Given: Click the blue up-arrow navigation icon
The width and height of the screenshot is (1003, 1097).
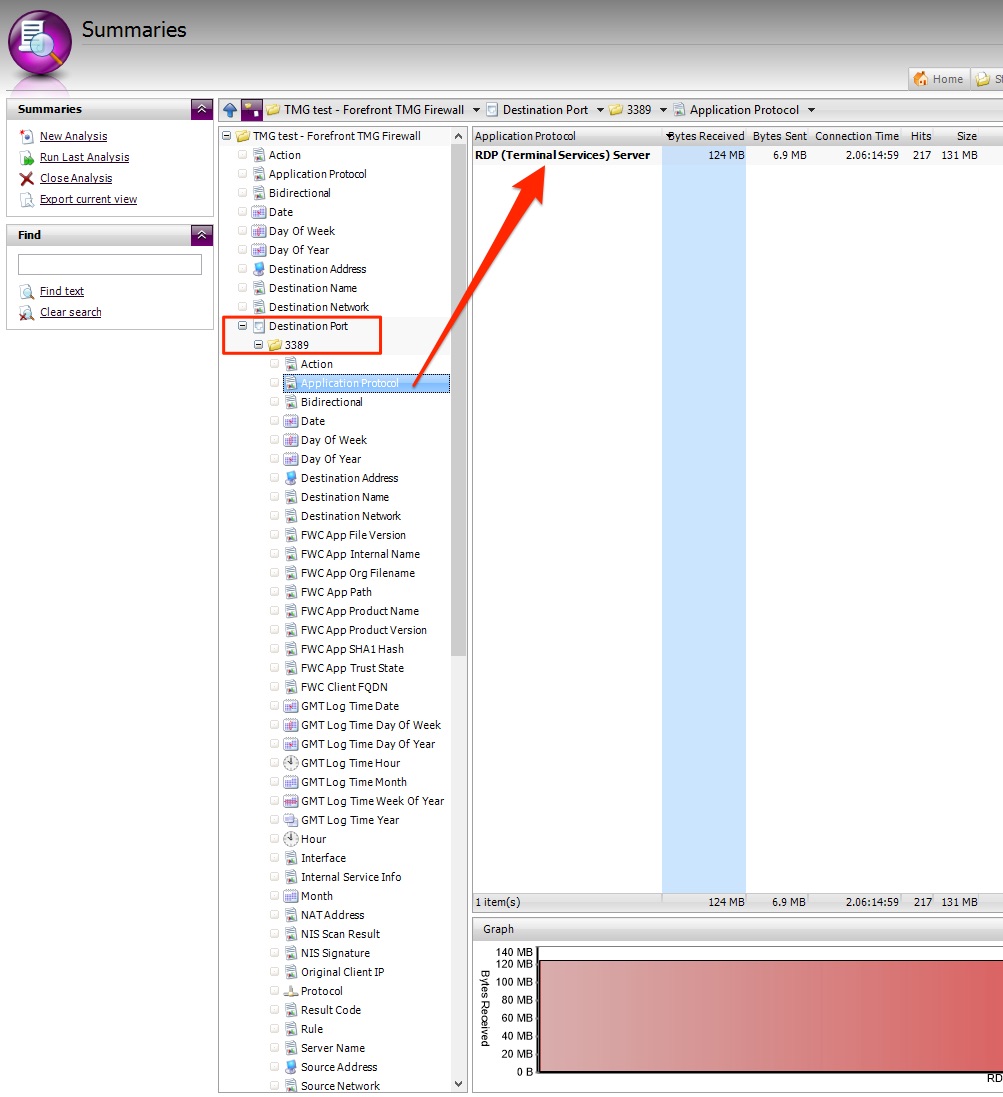Looking at the screenshot, I should point(230,110).
